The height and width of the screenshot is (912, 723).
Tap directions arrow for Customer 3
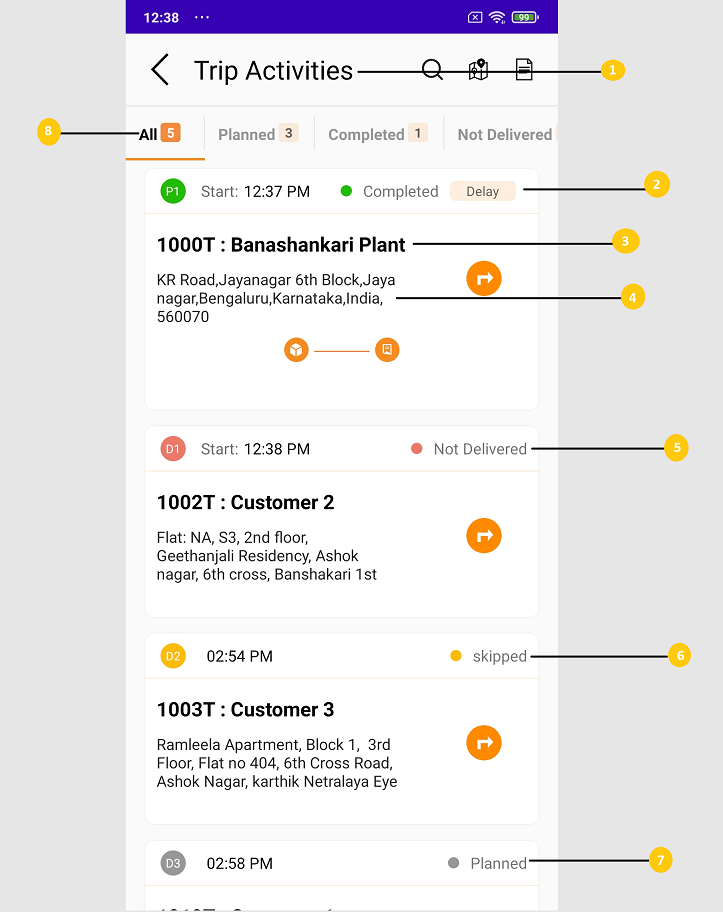[484, 743]
